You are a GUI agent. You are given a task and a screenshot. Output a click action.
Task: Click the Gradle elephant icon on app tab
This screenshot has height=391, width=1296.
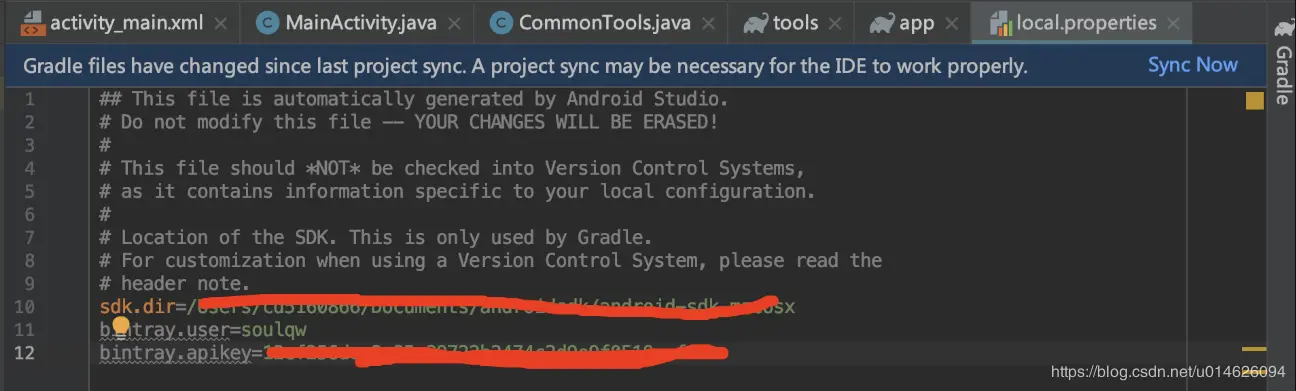coord(882,22)
